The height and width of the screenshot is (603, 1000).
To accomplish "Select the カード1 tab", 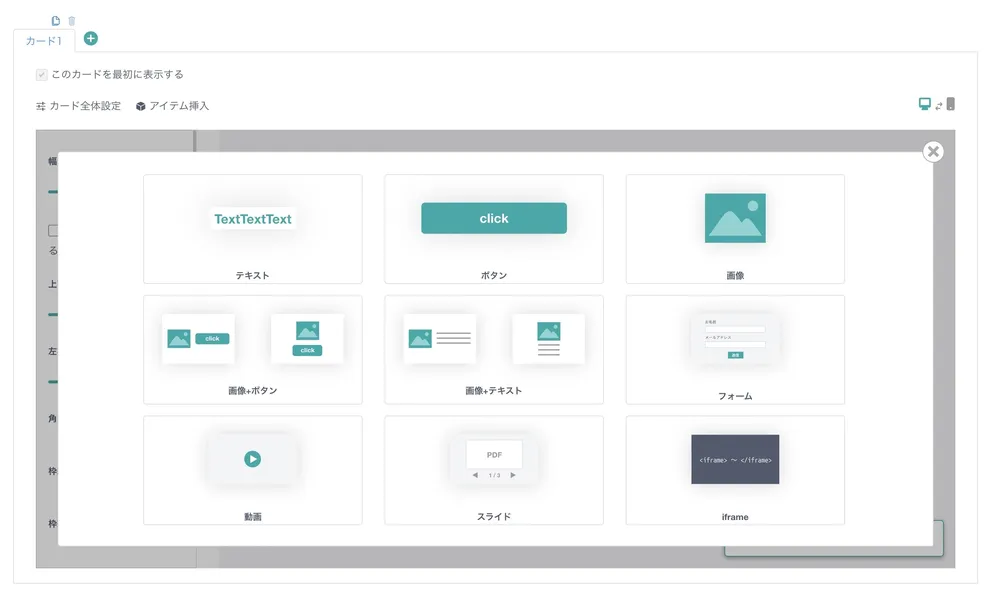I will click(x=44, y=41).
